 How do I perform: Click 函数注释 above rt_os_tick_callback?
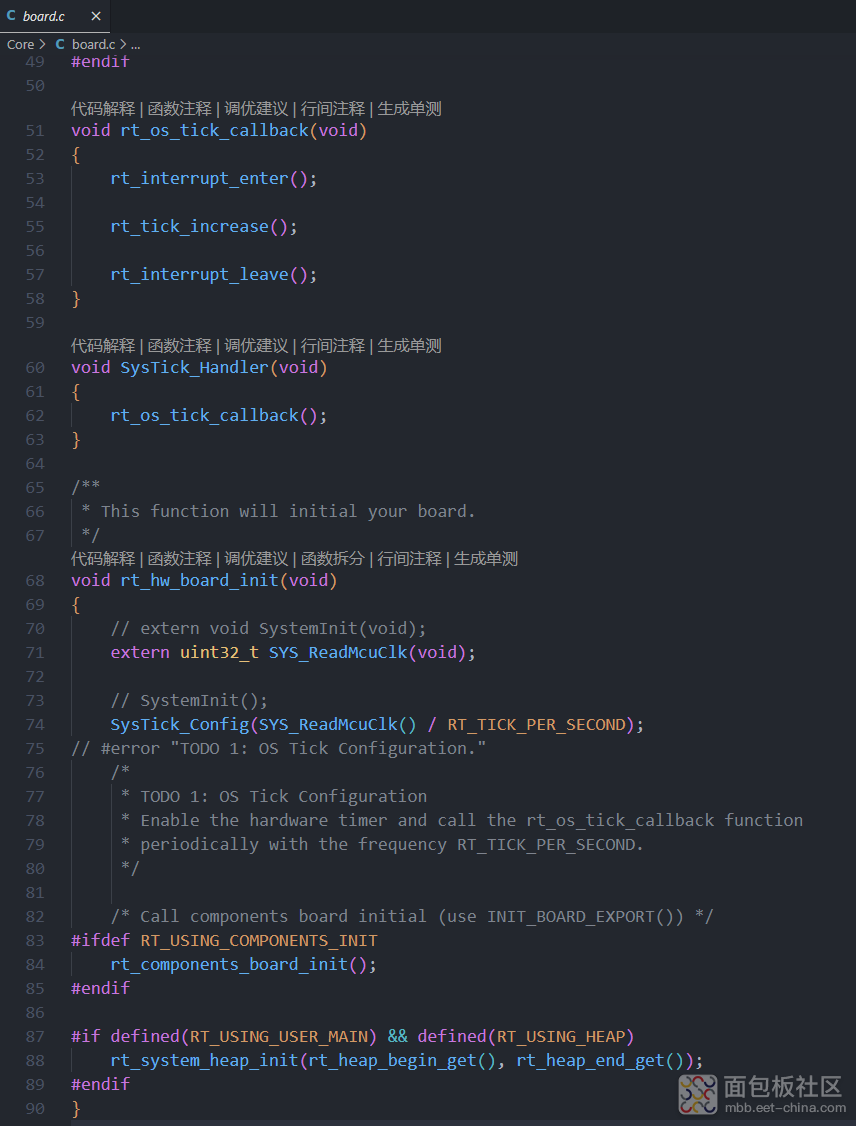pos(180,108)
